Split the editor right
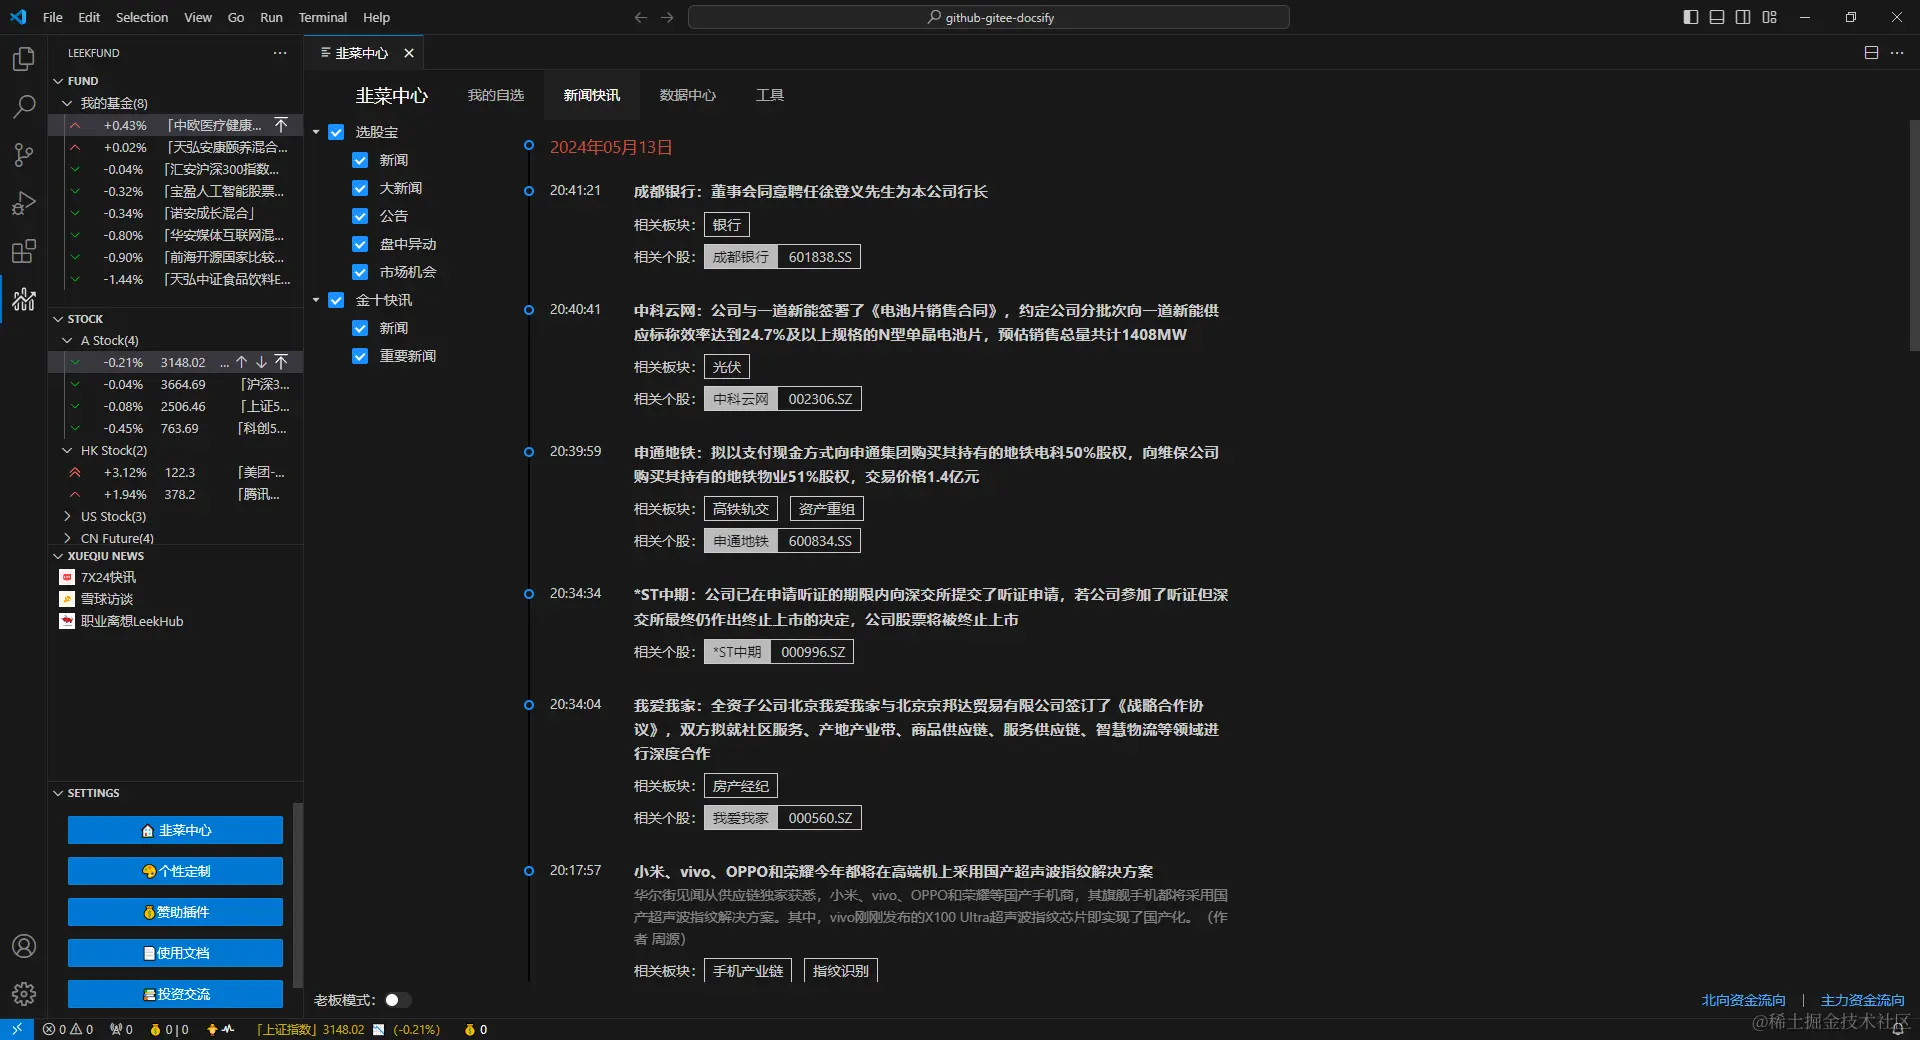The width and height of the screenshot is (1920, 1040). (x=1871, y=53)
